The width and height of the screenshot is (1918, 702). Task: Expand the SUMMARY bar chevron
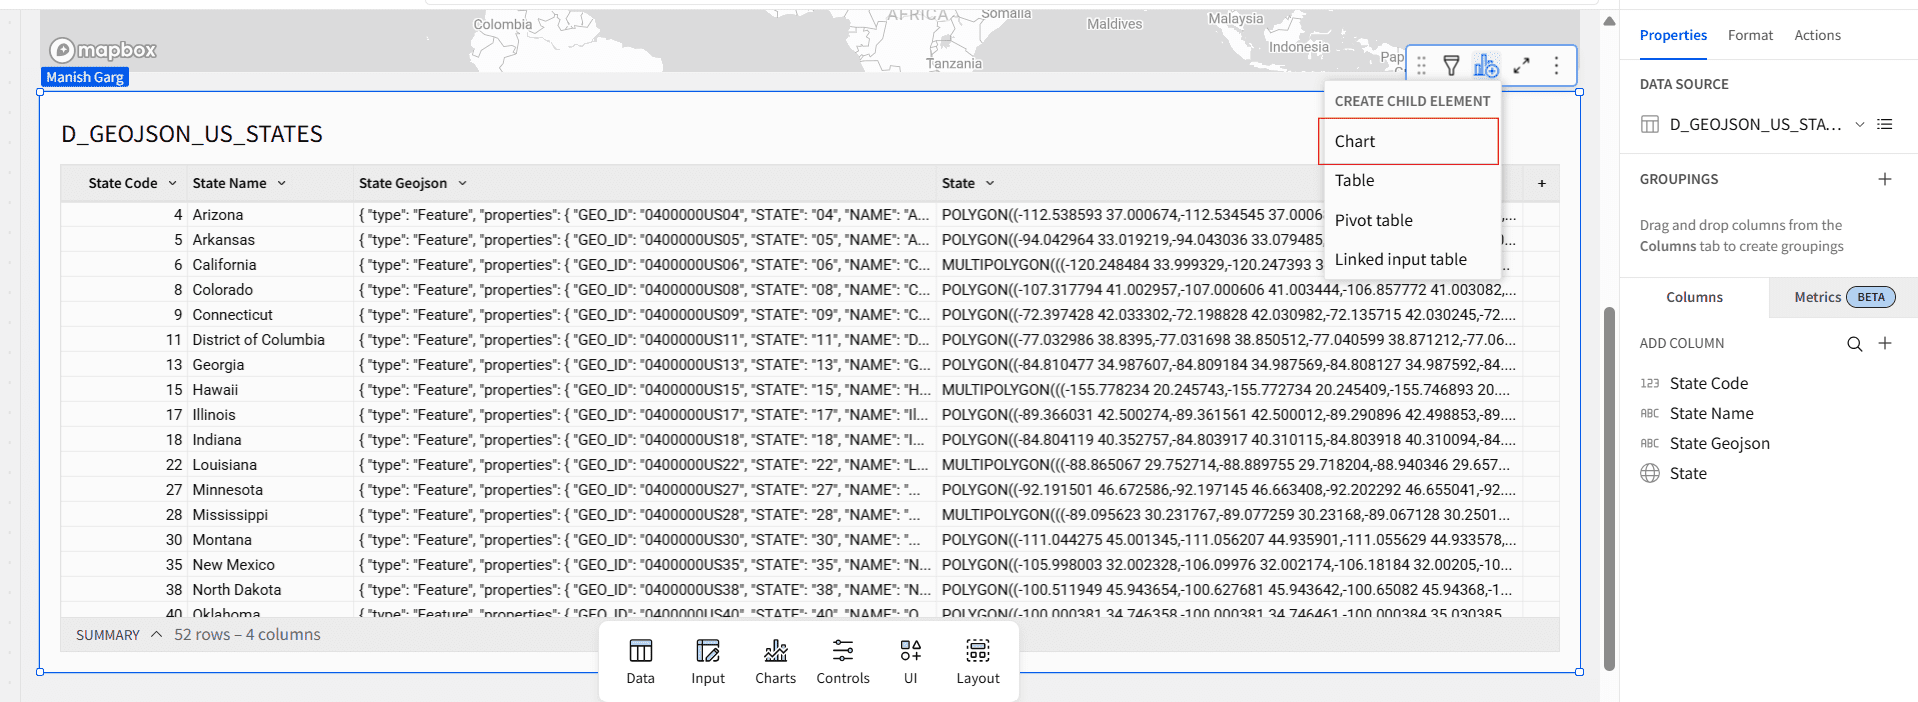156,634
